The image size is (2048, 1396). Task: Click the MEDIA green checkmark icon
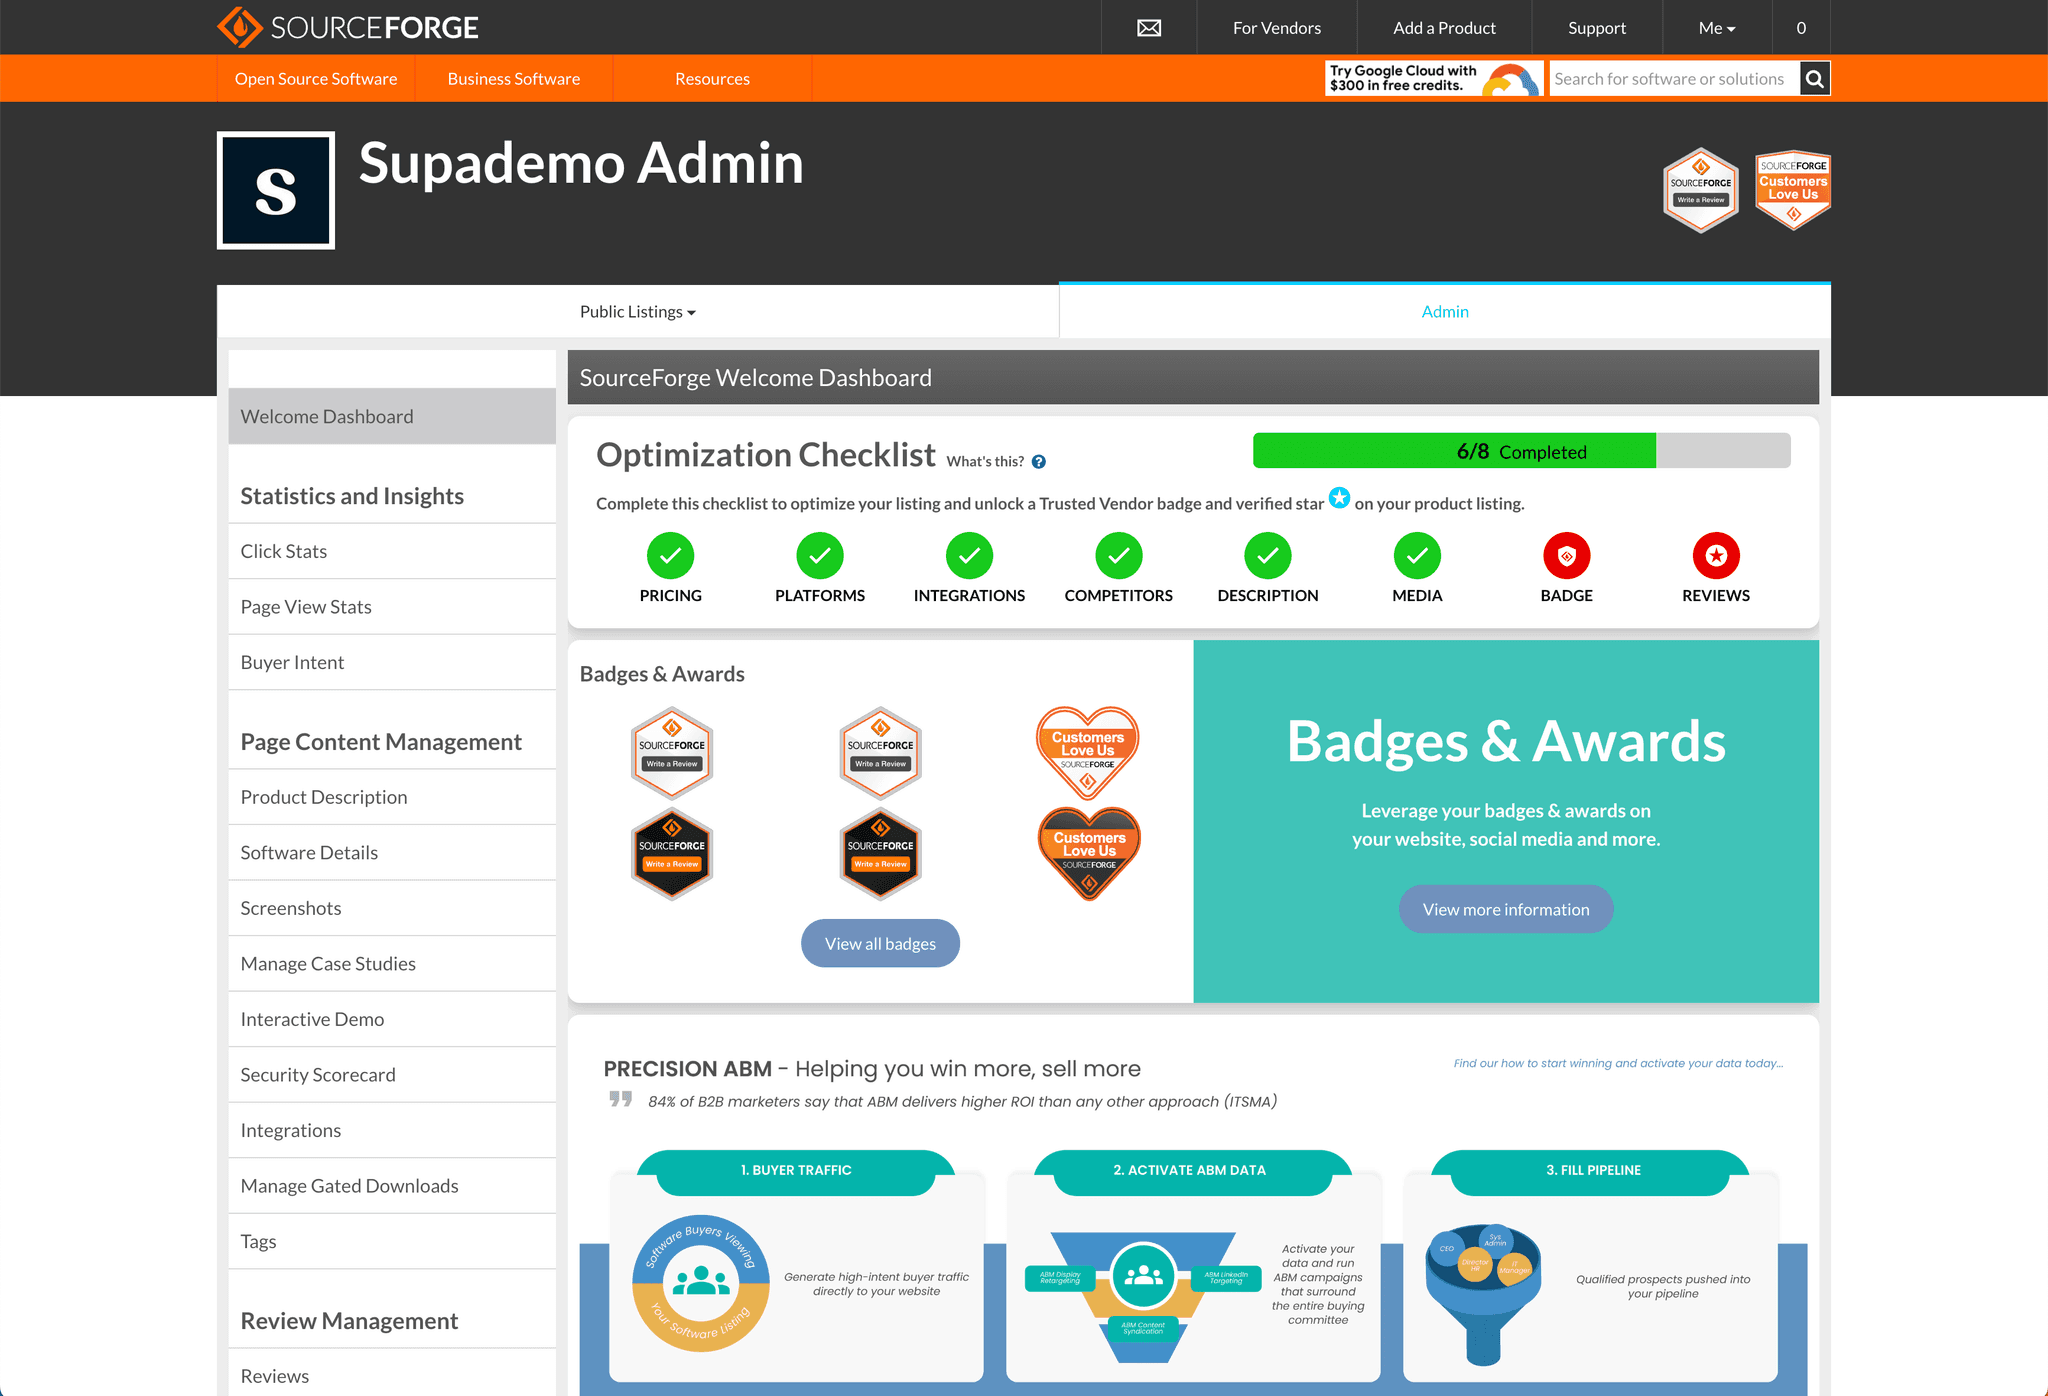pyautogui.click(x=1417, y=556)
